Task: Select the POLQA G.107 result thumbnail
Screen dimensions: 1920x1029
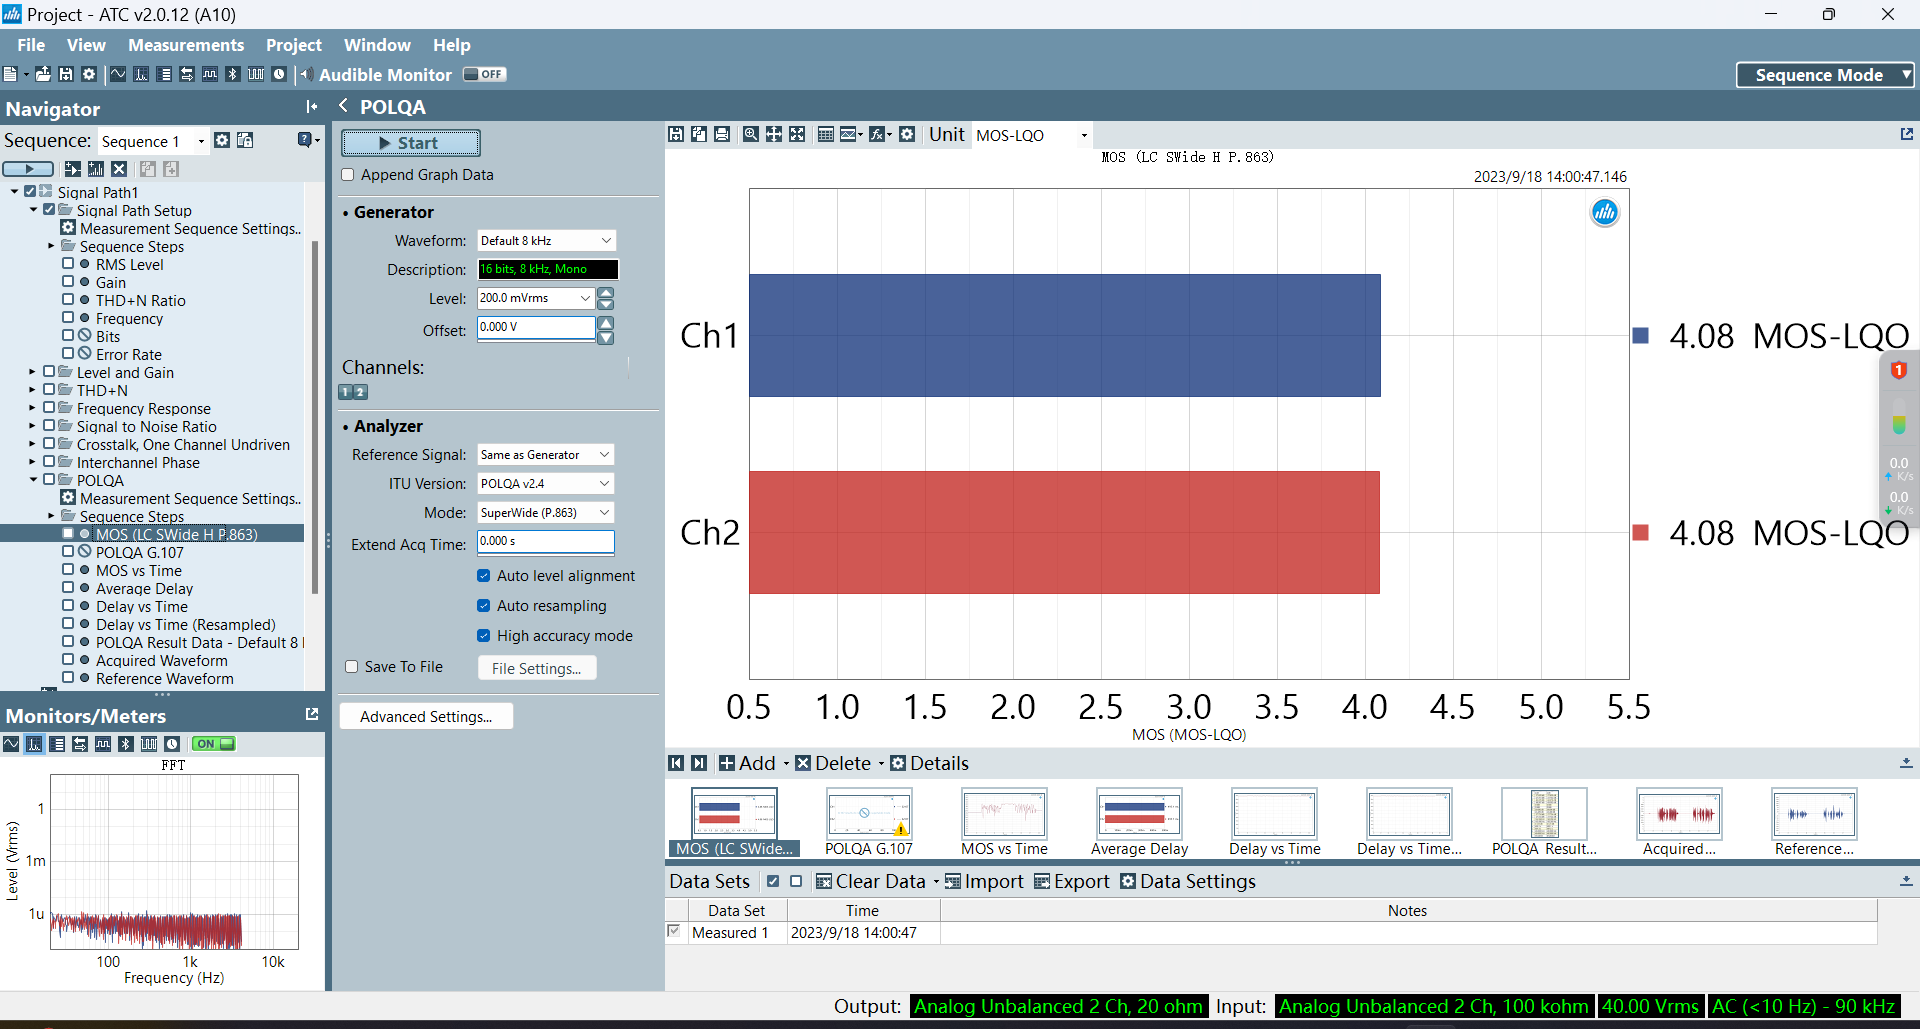Action: (x=868, y=822)
